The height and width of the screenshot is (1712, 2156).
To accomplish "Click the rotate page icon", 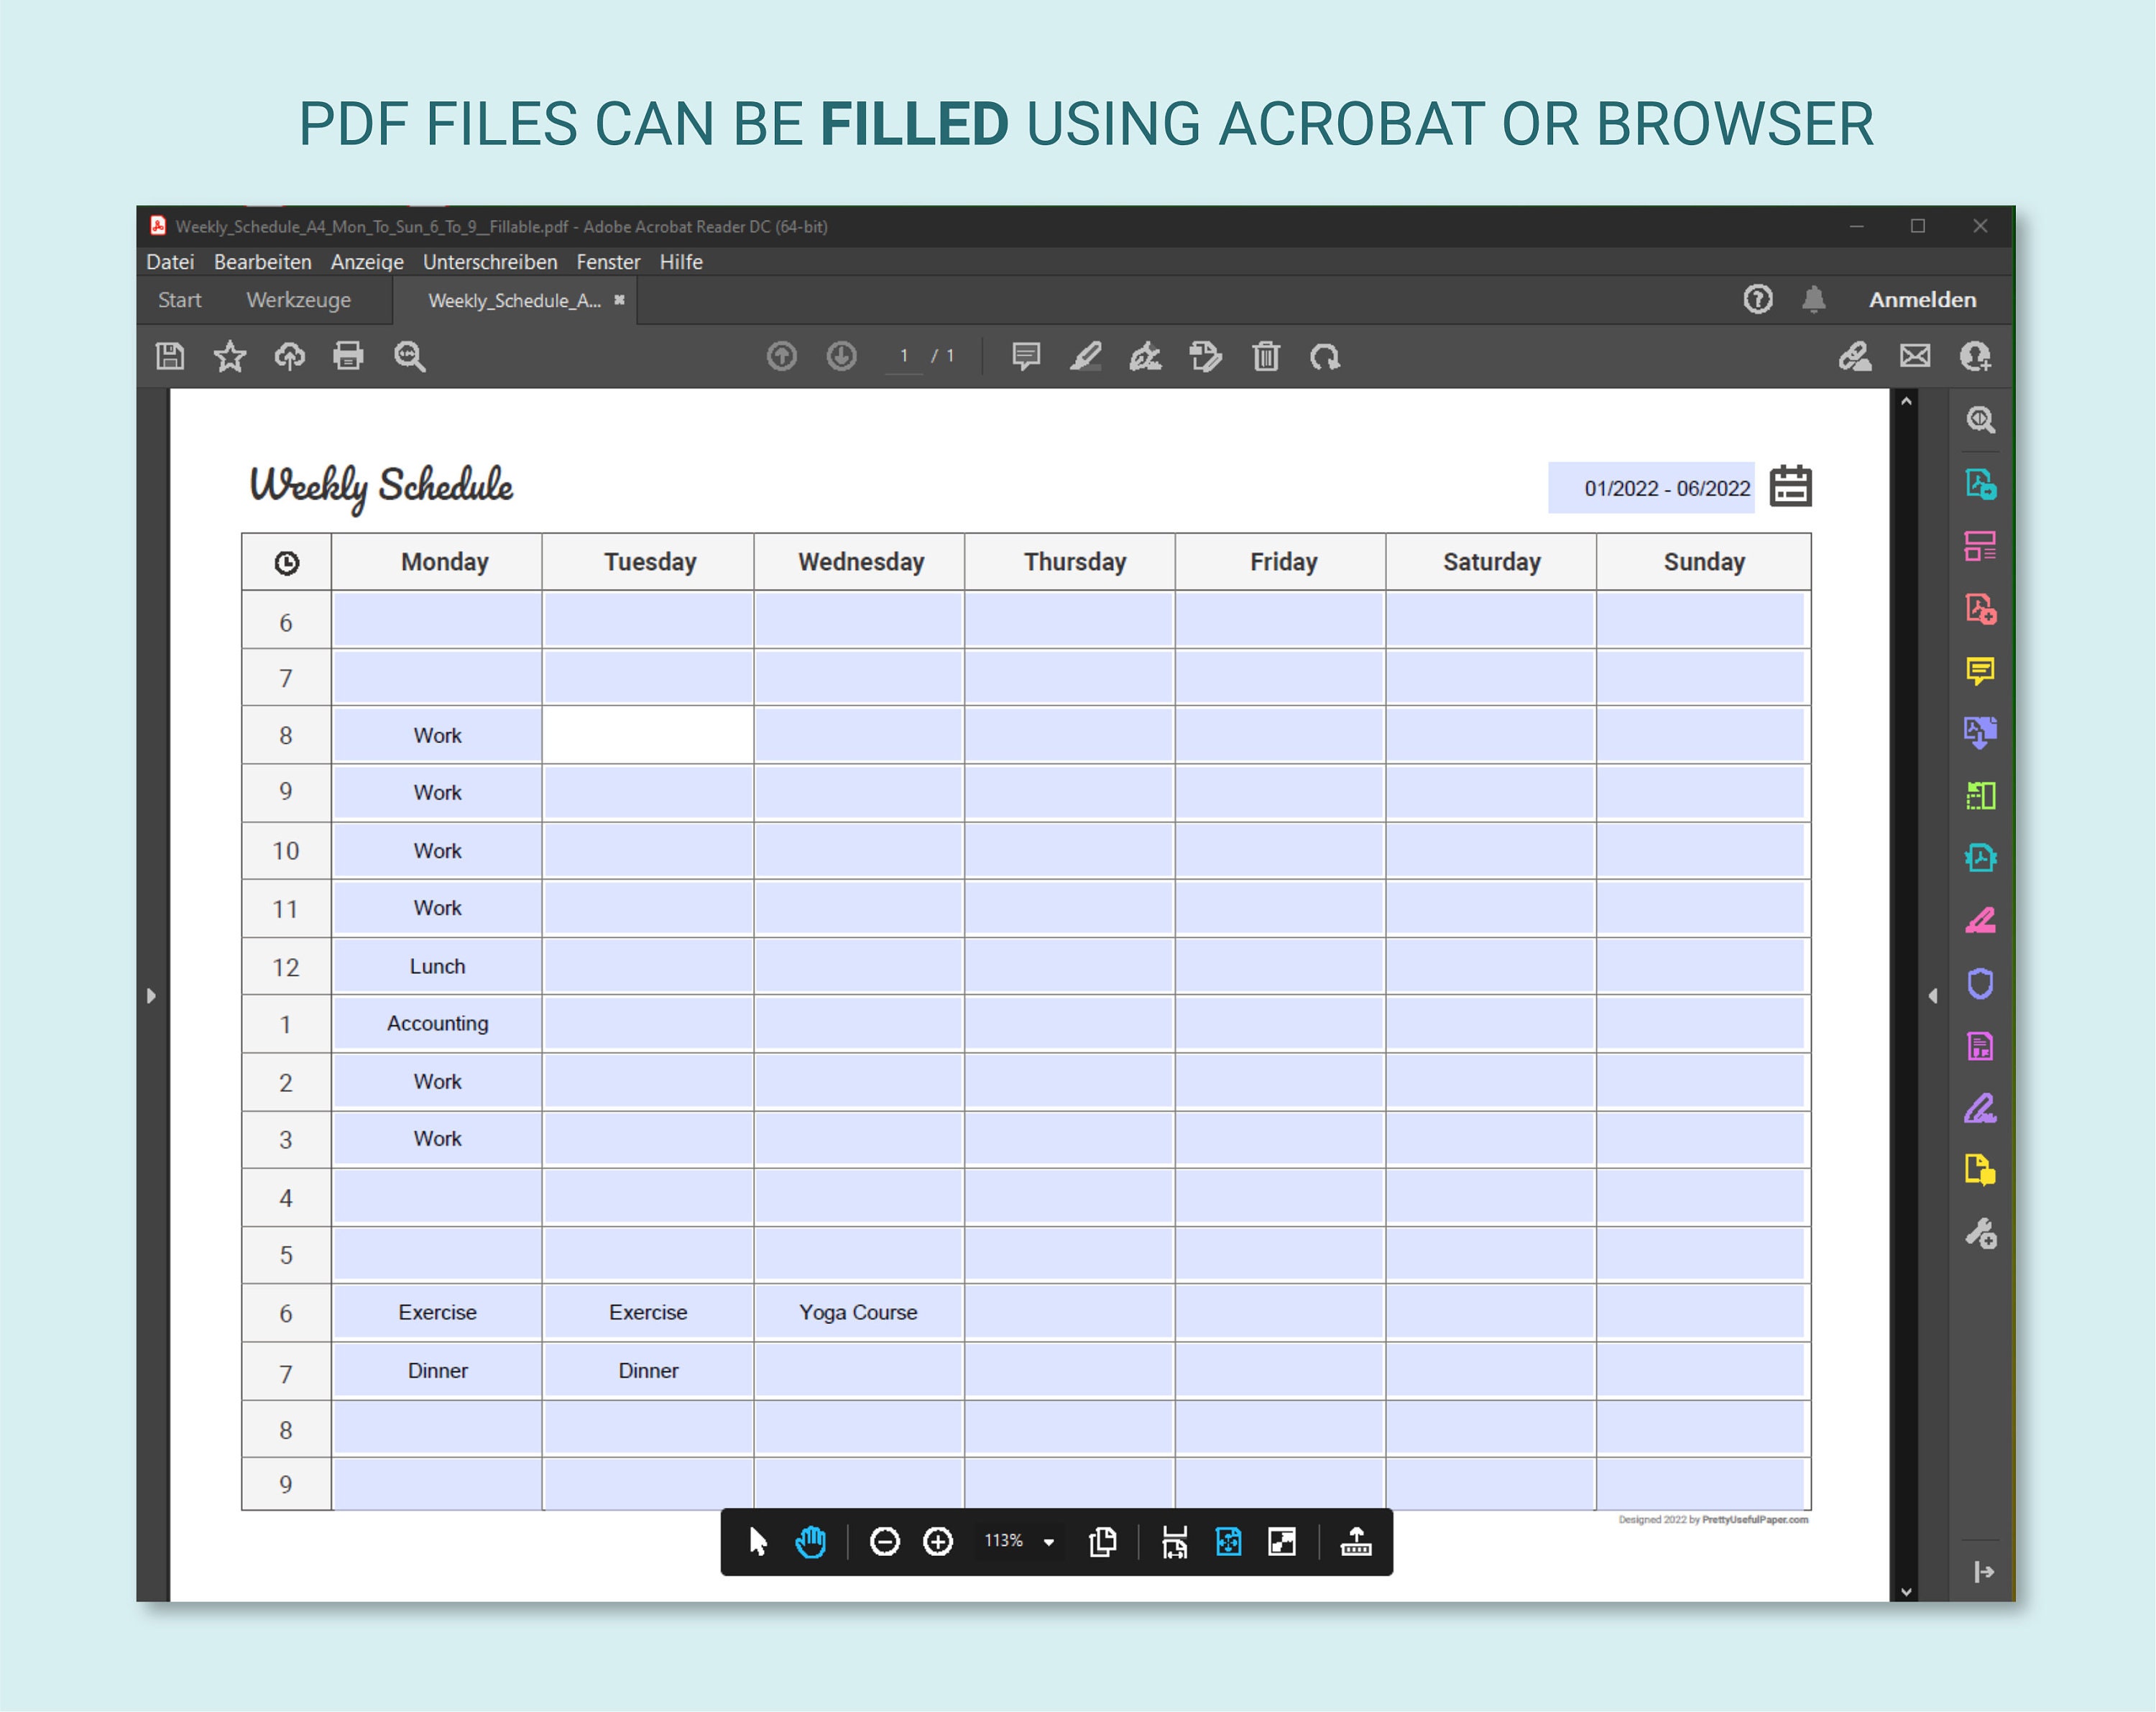I will pos(1325,356).
